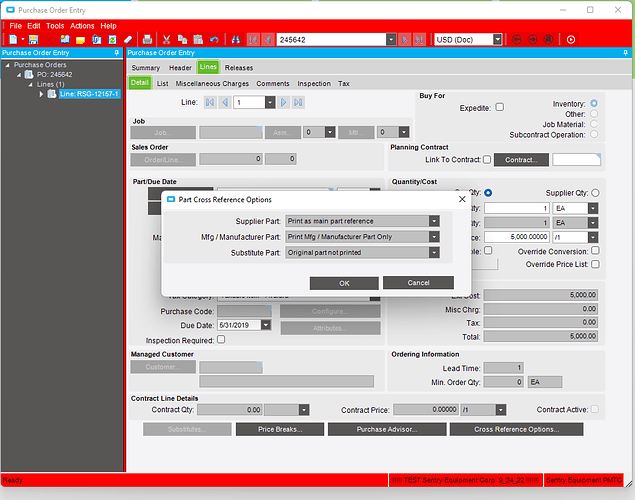Go to first PO record in toolbar
Image resolution: width=635 pixels, height=500 pixels.
pos(253,40)
